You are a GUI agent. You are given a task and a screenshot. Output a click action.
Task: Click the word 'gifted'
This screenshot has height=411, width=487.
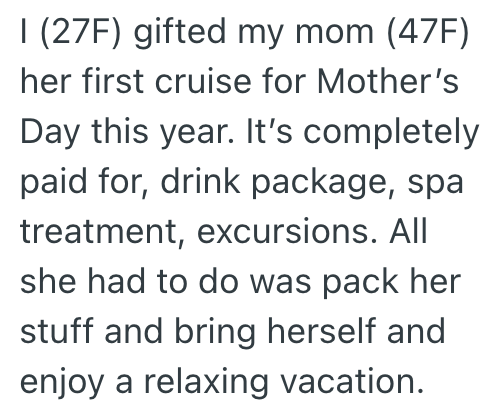[x=180, y=32]
